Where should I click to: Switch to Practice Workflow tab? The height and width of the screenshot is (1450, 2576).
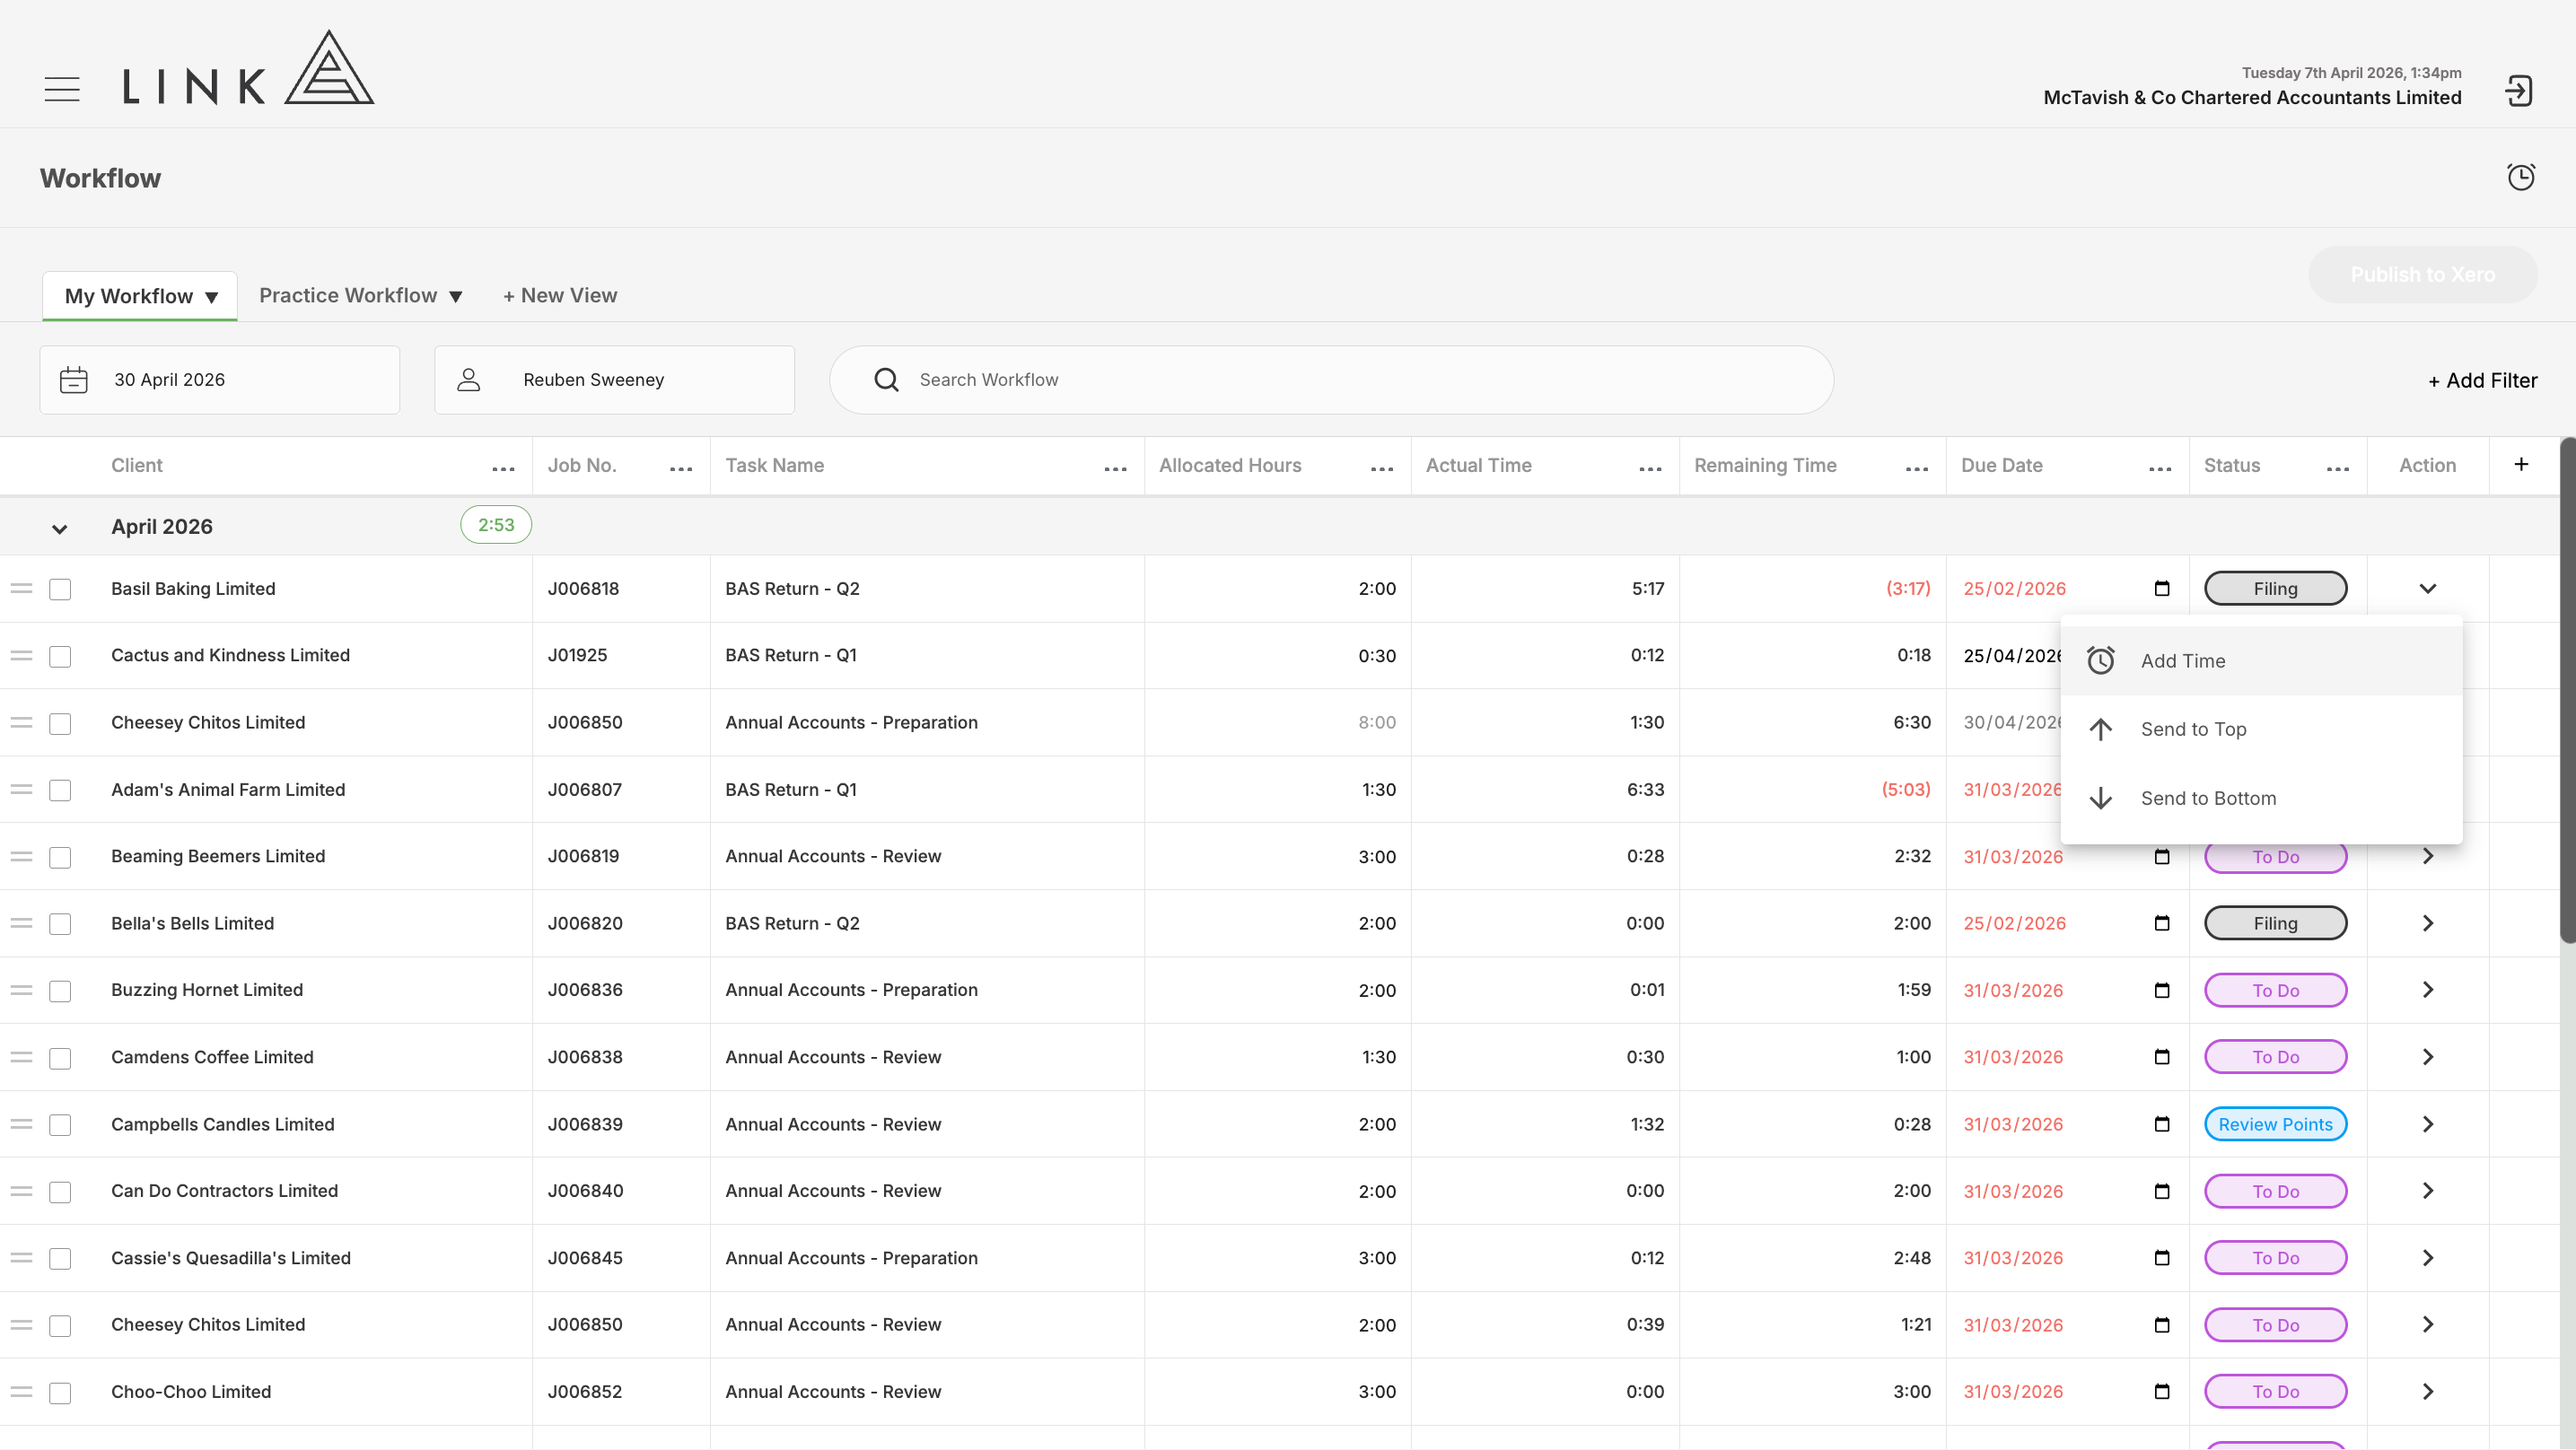pyautogui.click(x=348, y=295)
